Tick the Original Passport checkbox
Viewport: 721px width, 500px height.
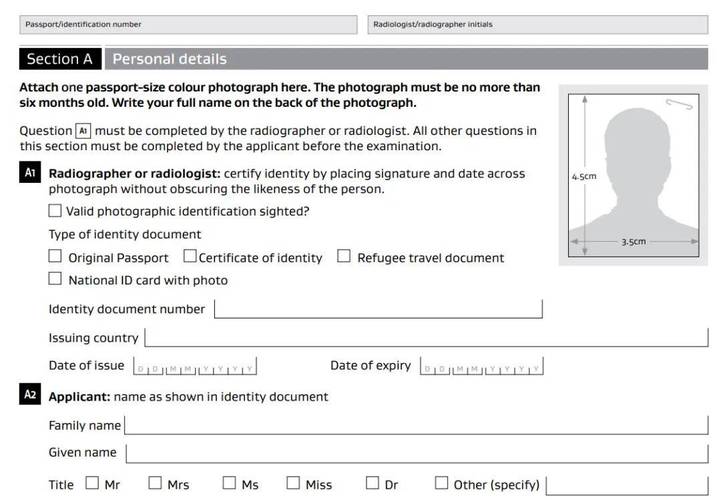click(55, 257)
